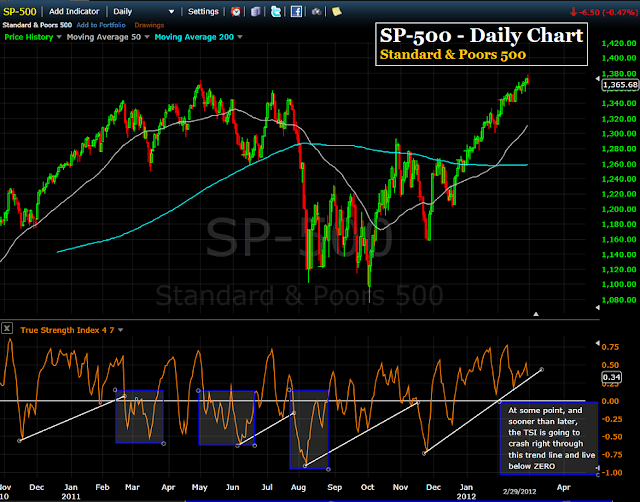This screenshot has width=640, height=502.
Task: Click the 2012 year label on time axis
Action: click(466, 497)
